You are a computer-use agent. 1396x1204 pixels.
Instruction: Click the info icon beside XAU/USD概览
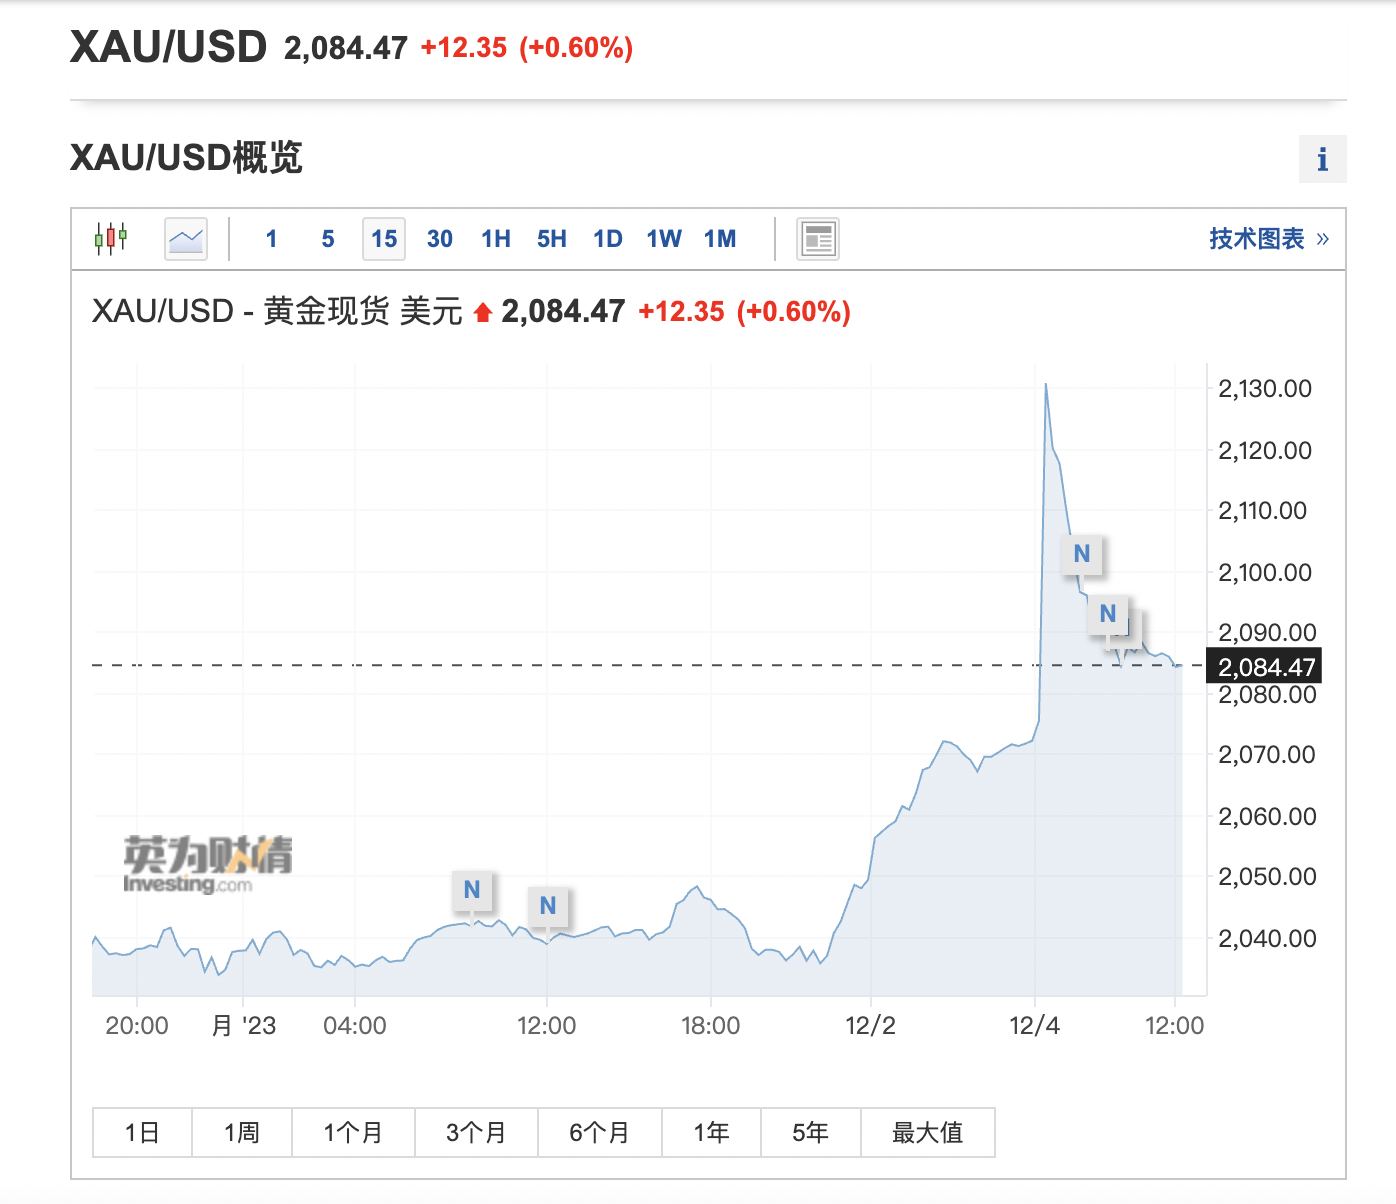[1322, 159]
